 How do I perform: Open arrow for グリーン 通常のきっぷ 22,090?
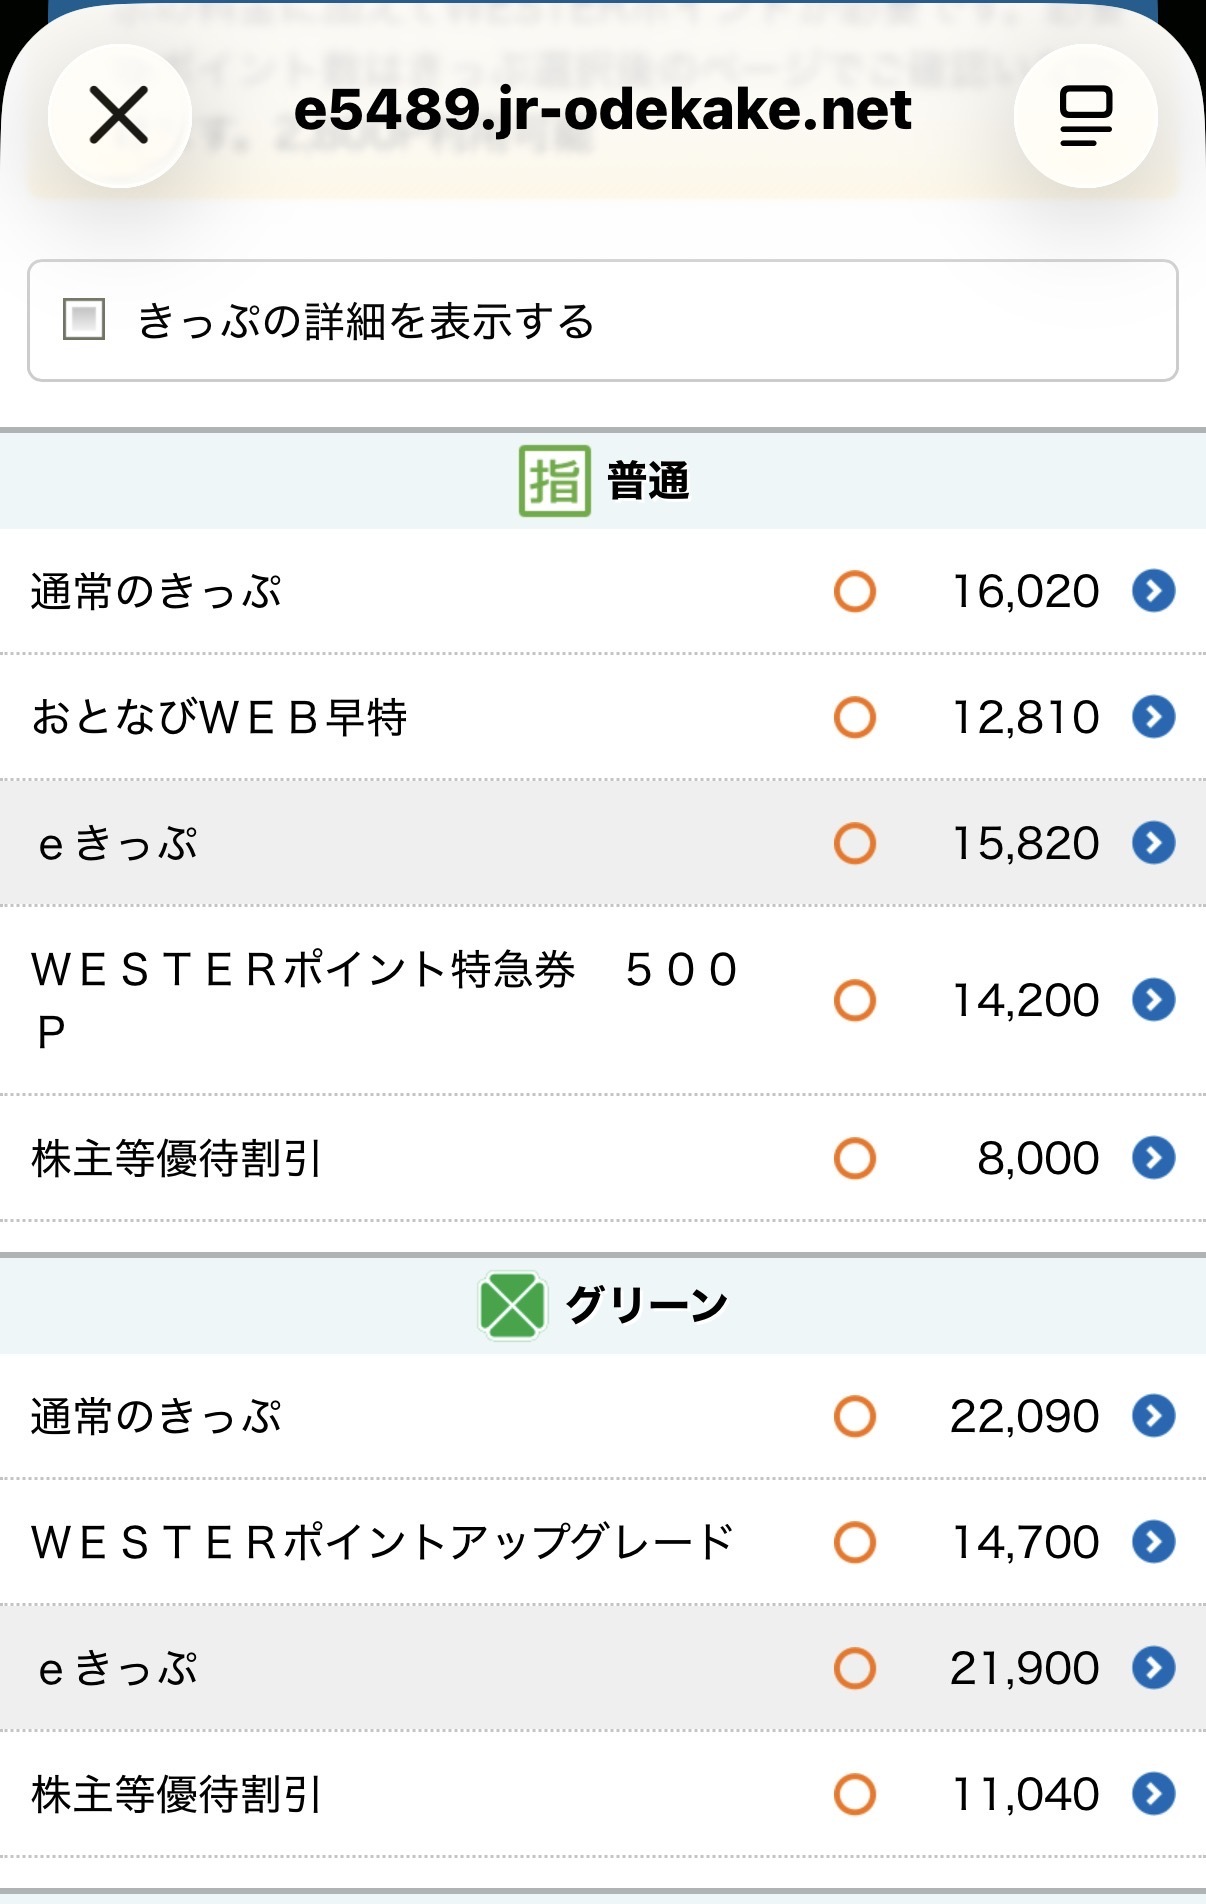(x=1153, y=1416)
